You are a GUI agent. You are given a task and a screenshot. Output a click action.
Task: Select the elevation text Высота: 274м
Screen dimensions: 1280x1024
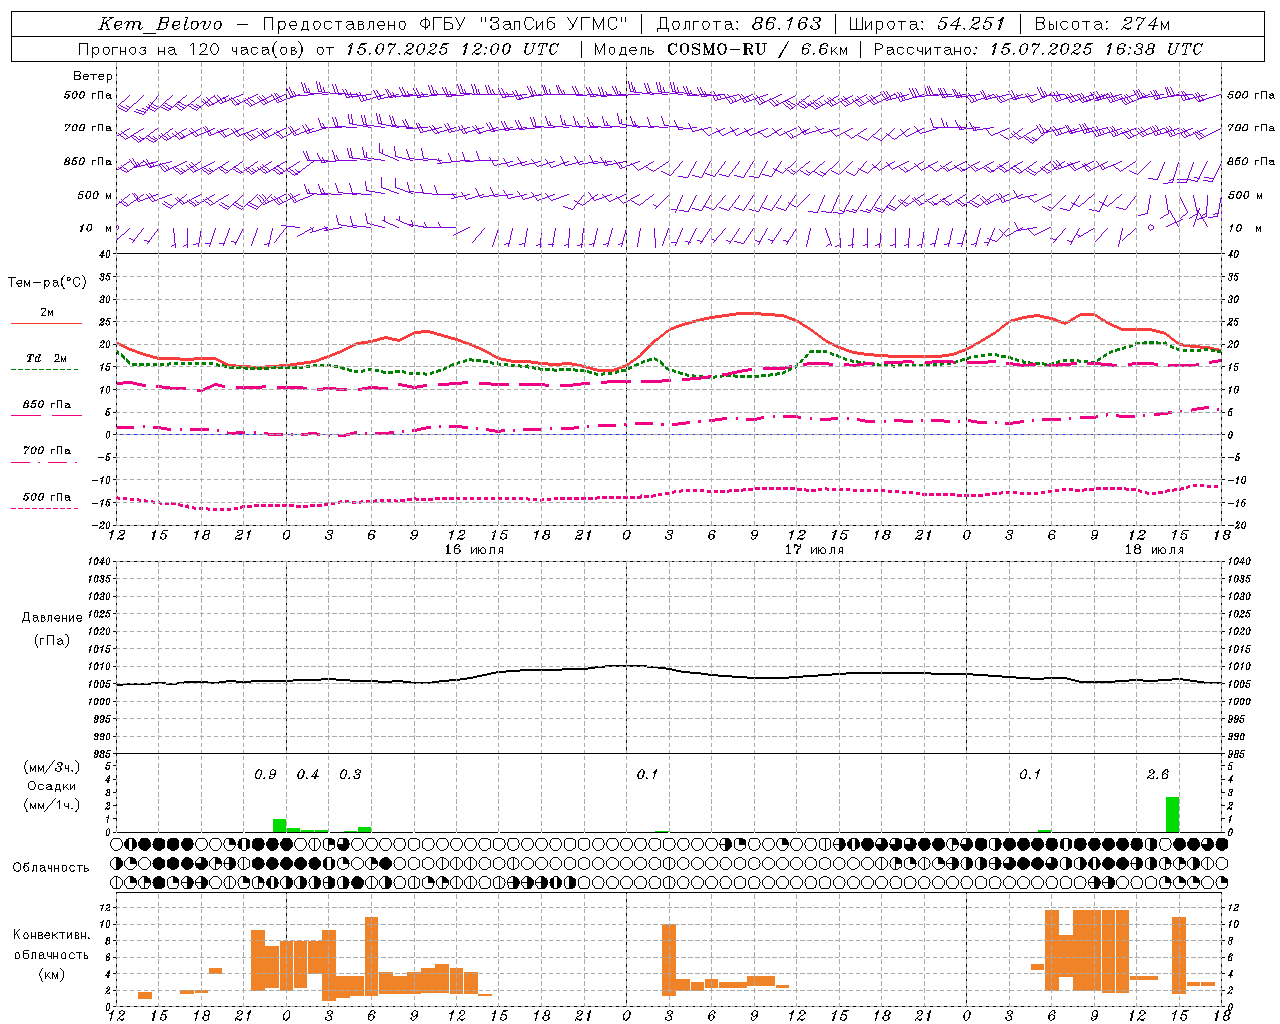point(1102,24)
